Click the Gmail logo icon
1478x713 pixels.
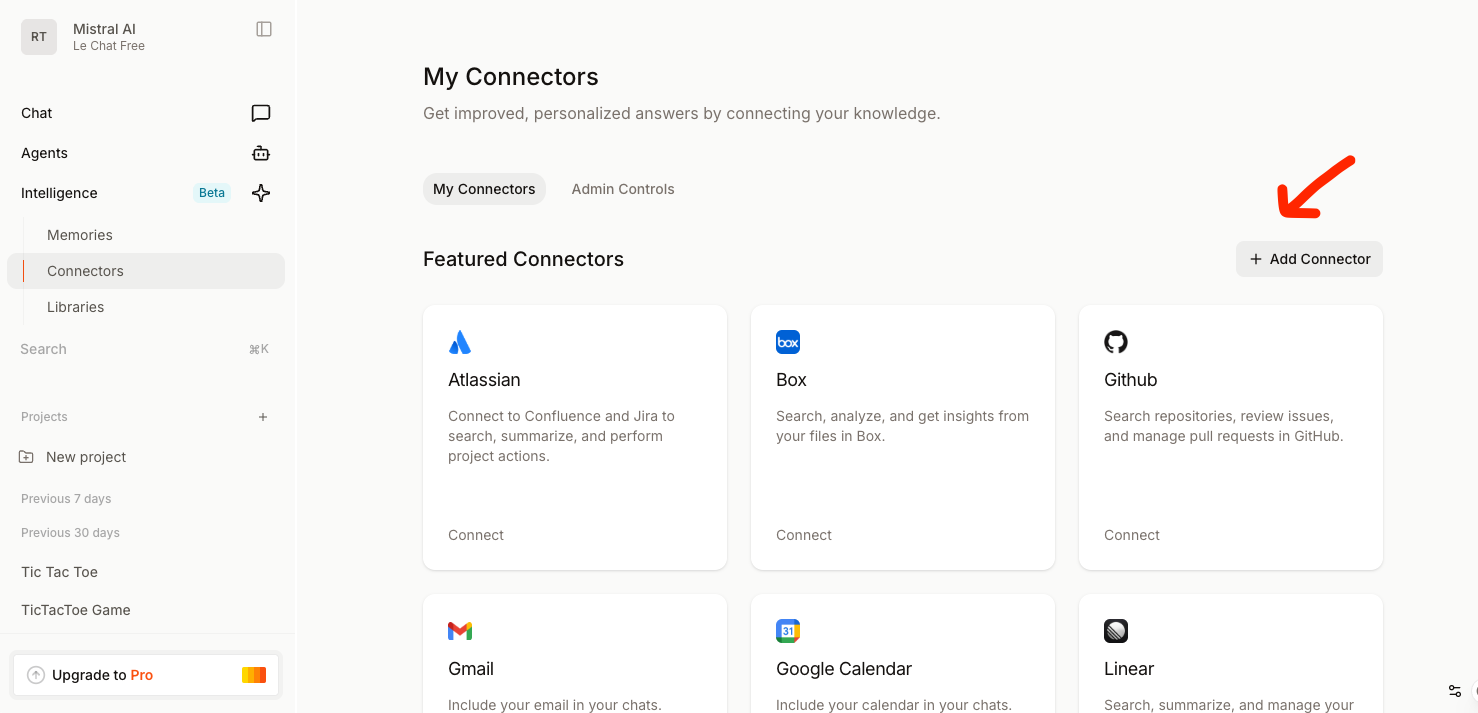(460, 630)
